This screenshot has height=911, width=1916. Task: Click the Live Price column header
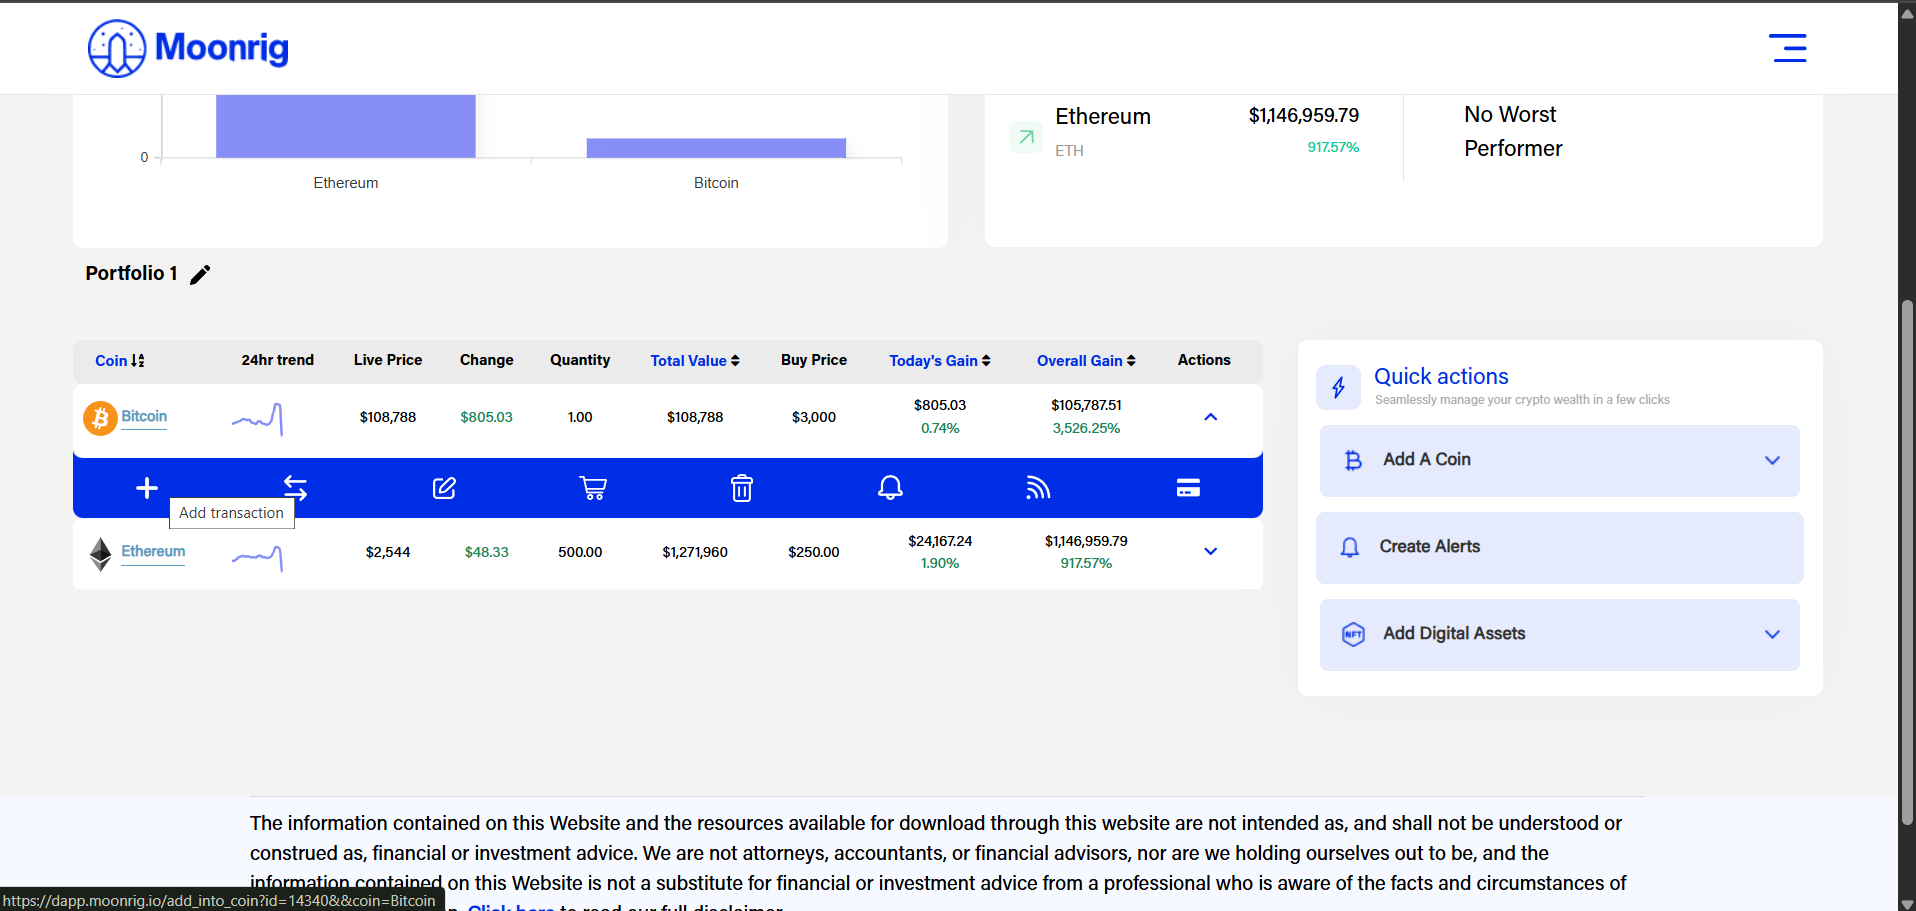tap(388, 360)
